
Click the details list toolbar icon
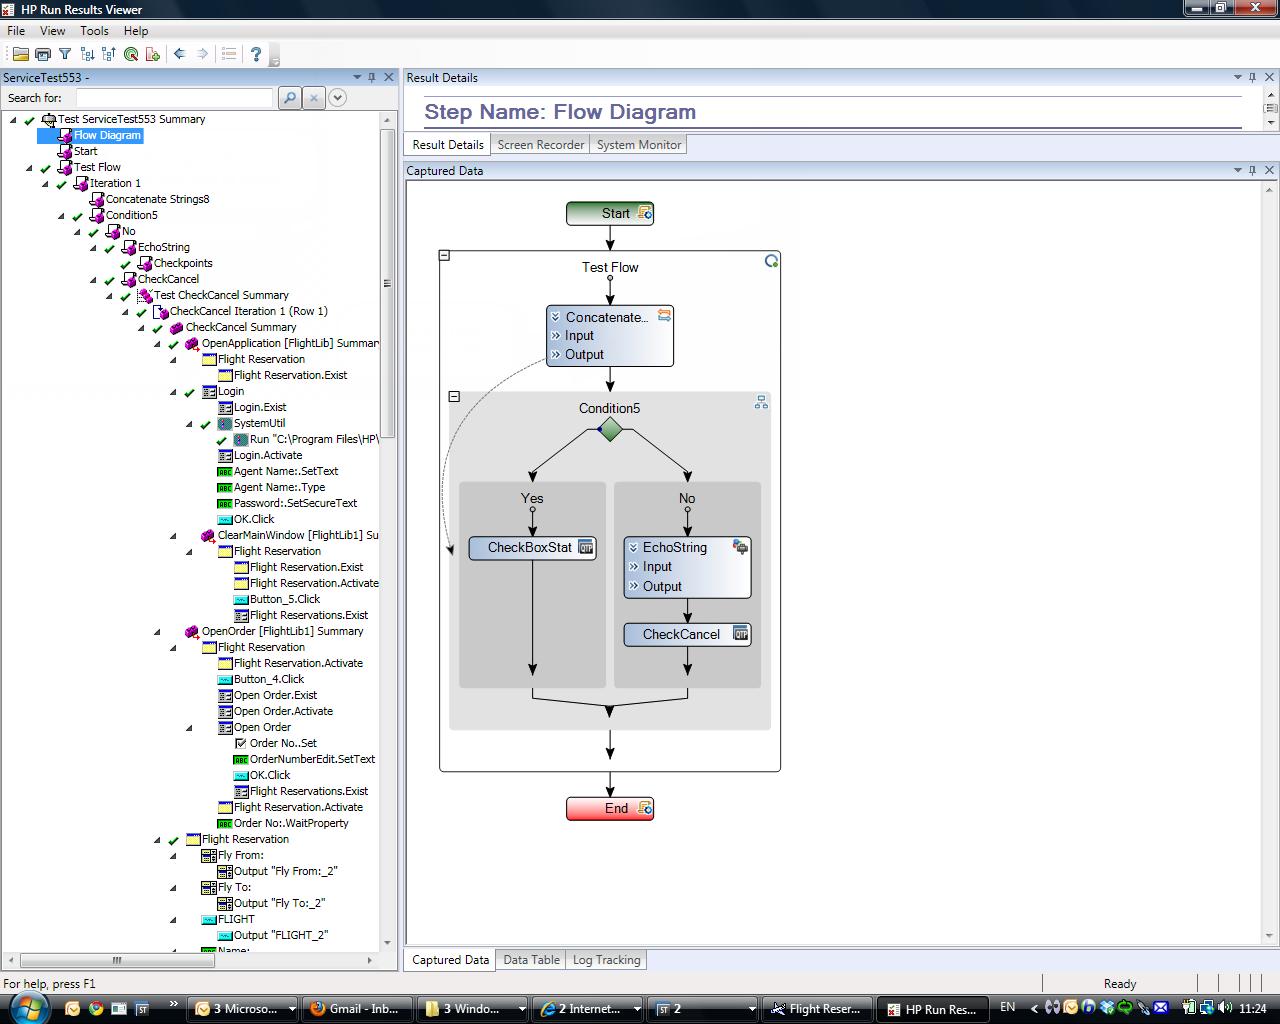(x=229, y=54)
